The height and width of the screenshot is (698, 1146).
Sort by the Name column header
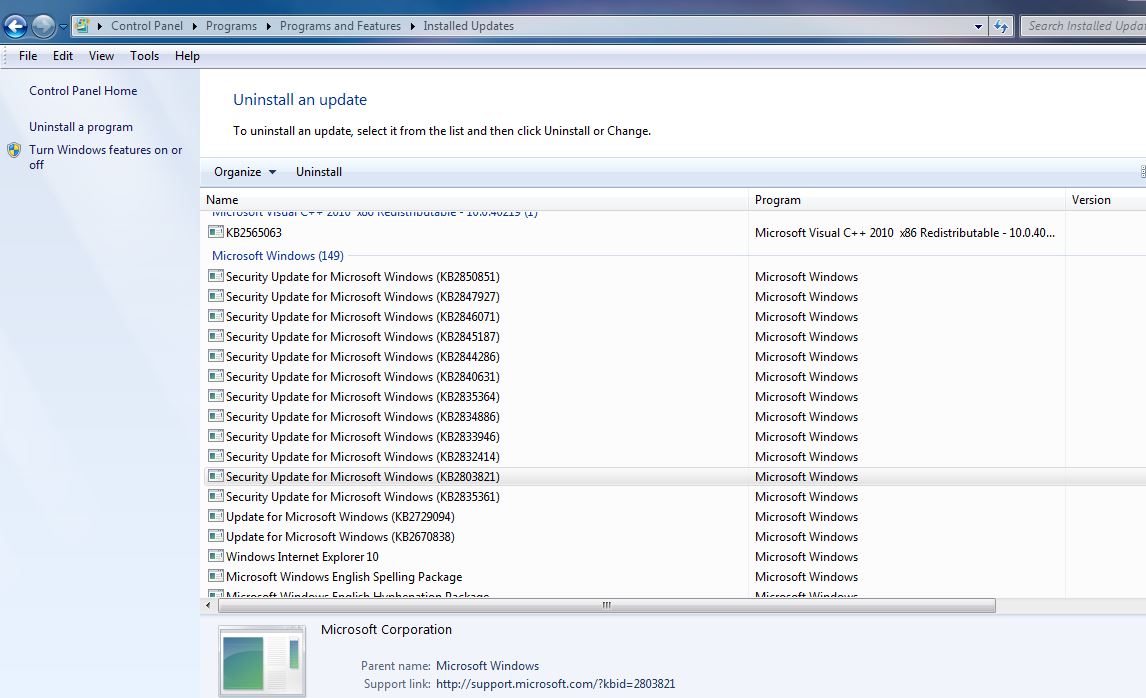(x=474, y=200)
